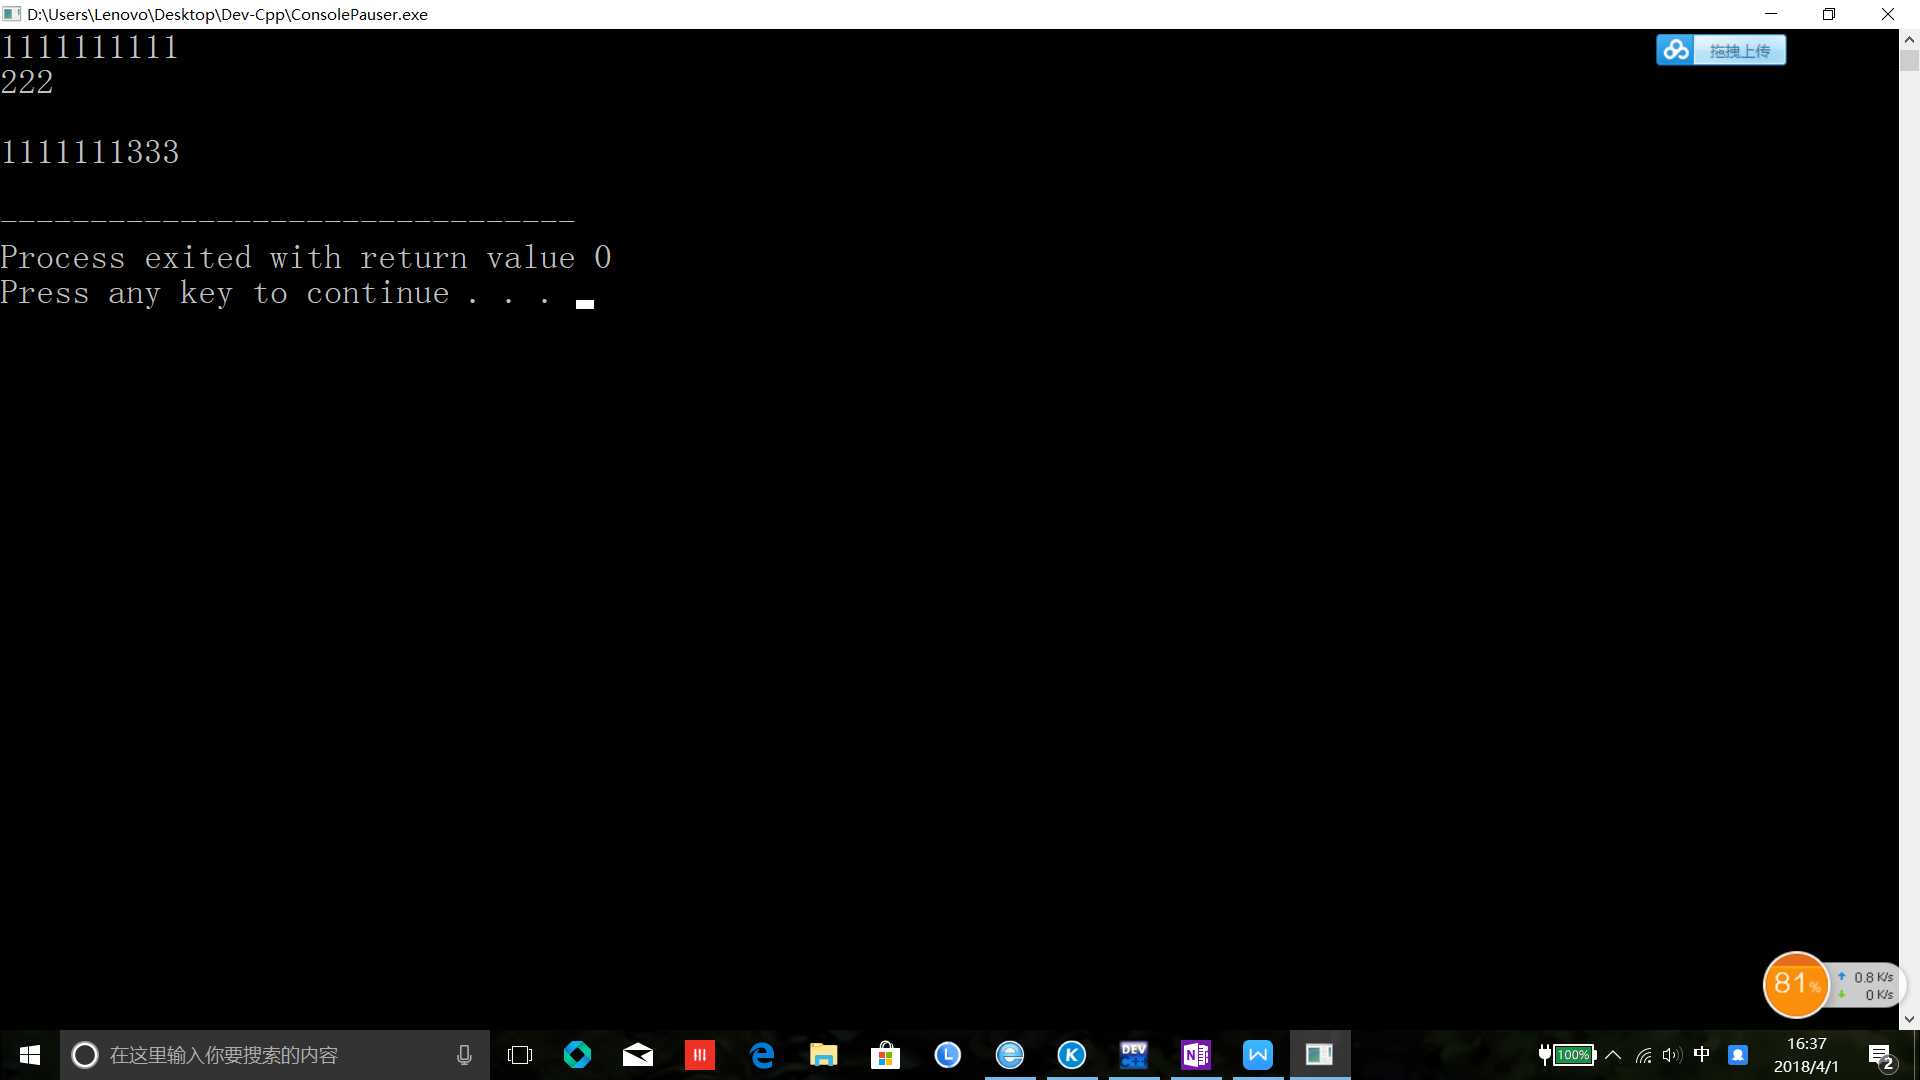Click the input line 222
Screen dimensions: 1920x1080
click(x=27, y=83)
